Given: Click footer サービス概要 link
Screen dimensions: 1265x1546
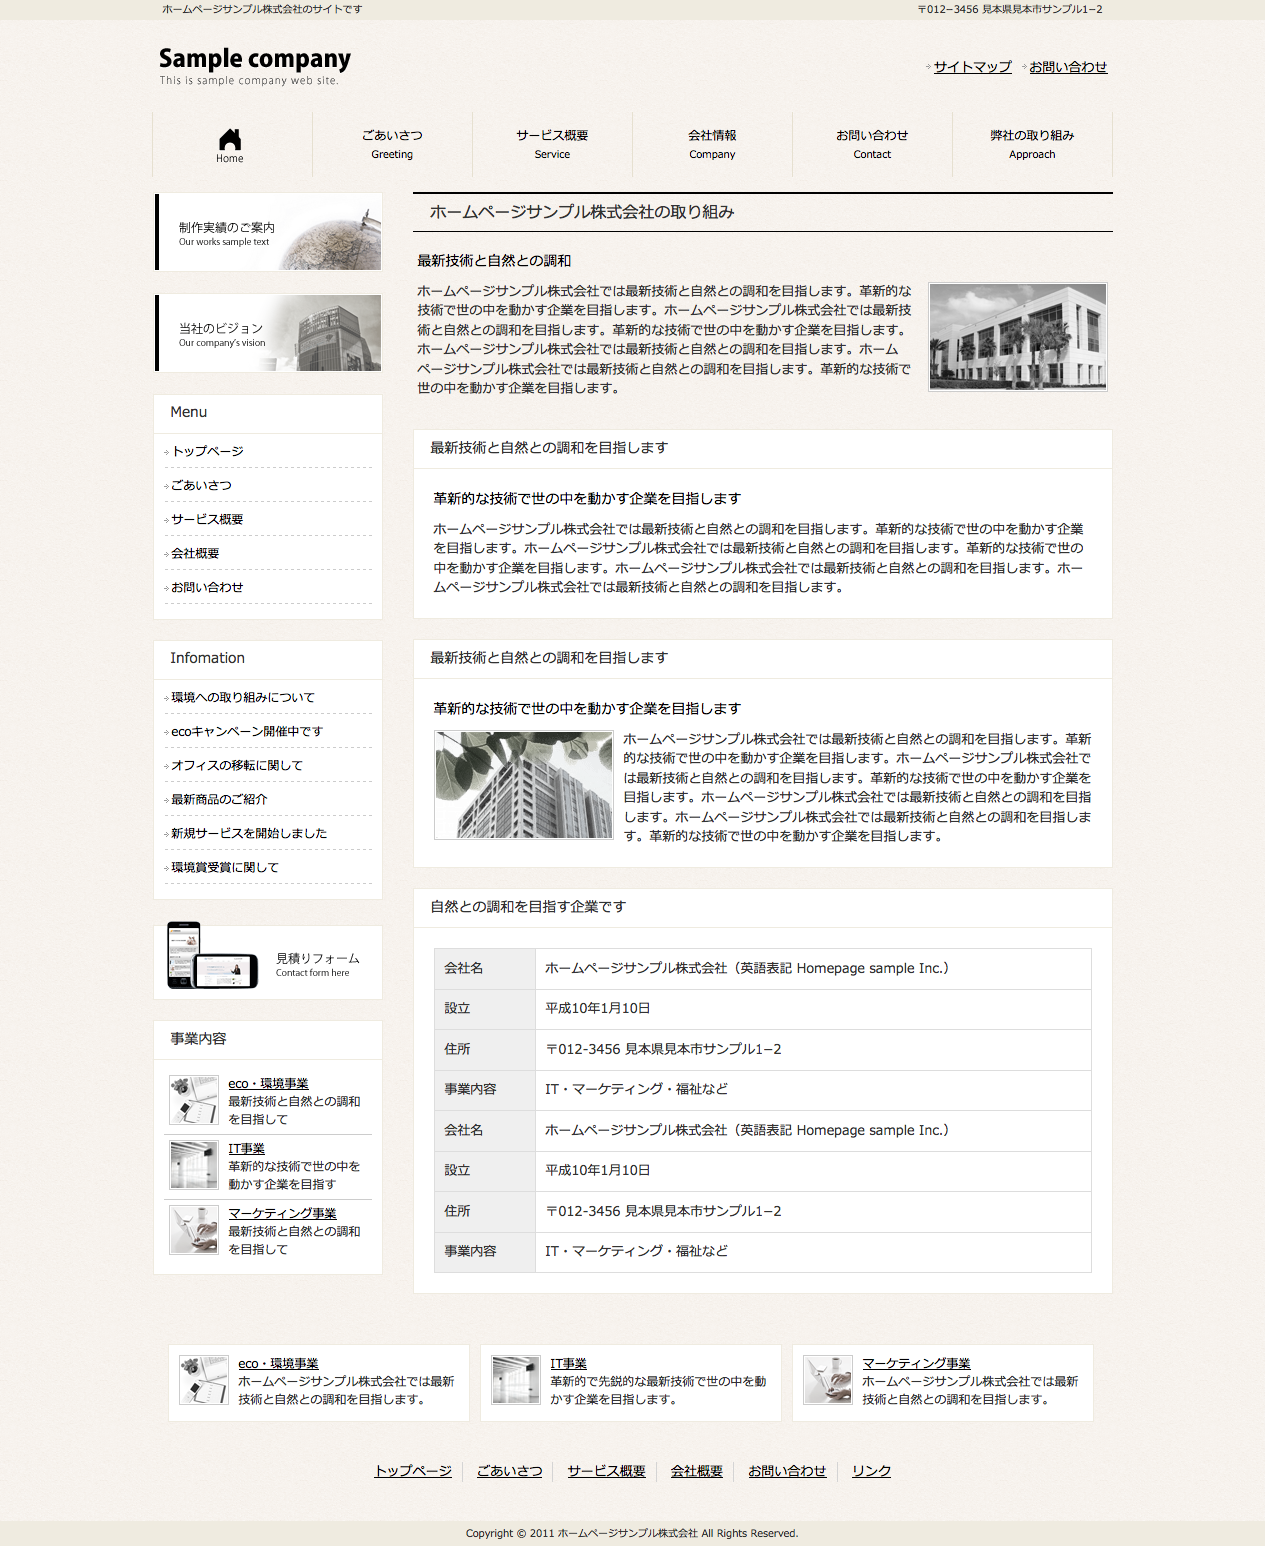Looking at the screenshot, I should pyautogui.click(x=607, y=1471).
